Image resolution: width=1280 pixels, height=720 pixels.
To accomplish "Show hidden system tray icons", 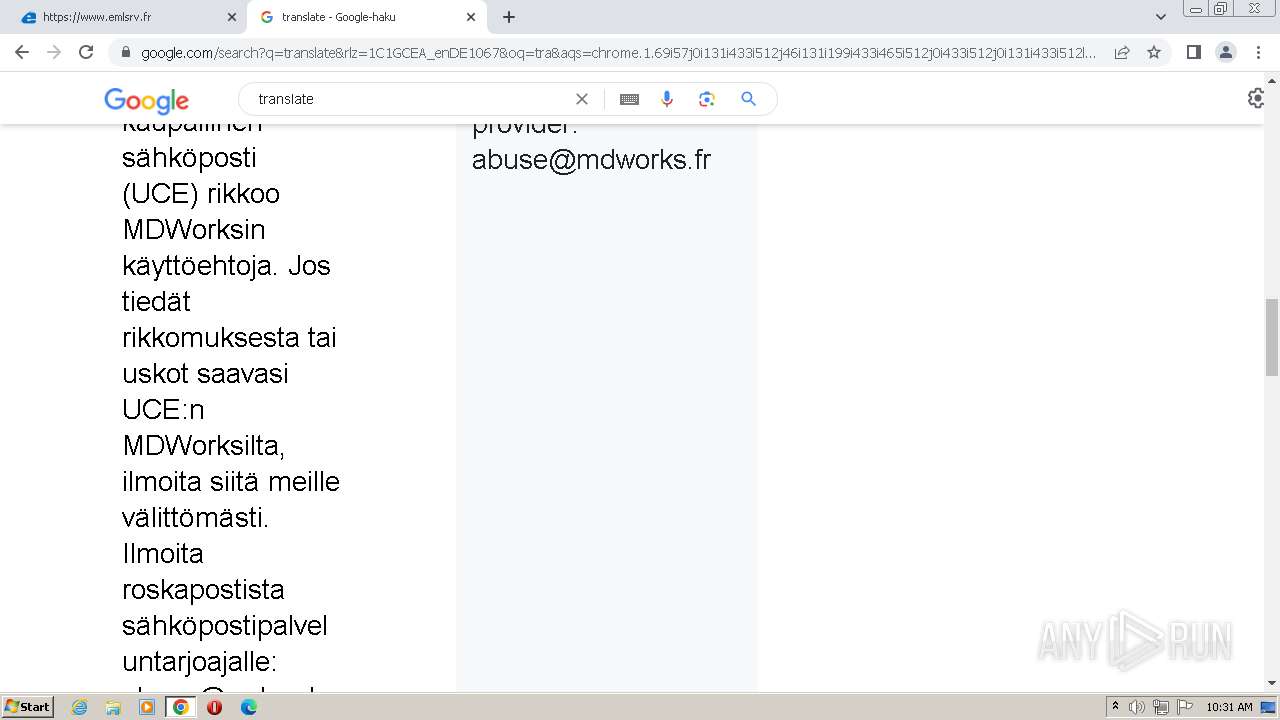I will [x=1115, y=707].
